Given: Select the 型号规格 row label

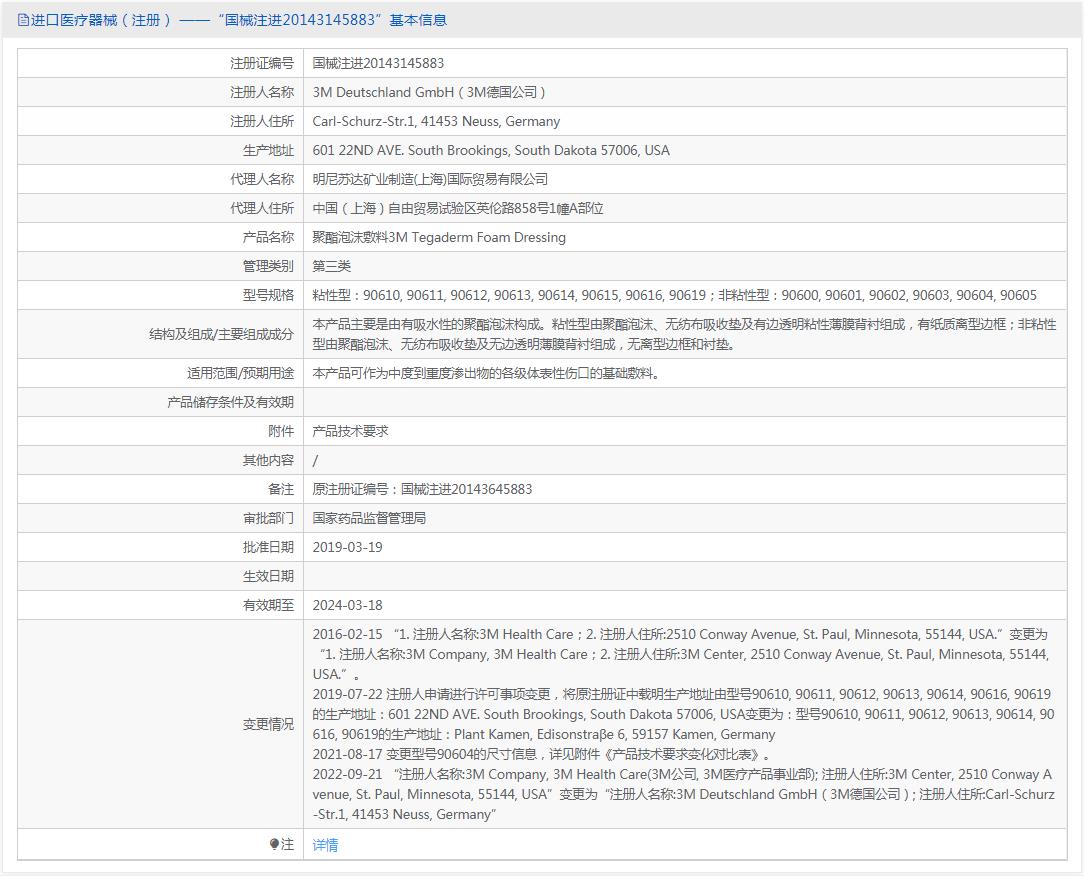Looking at the screenshot, I should [x=268, y=296].
